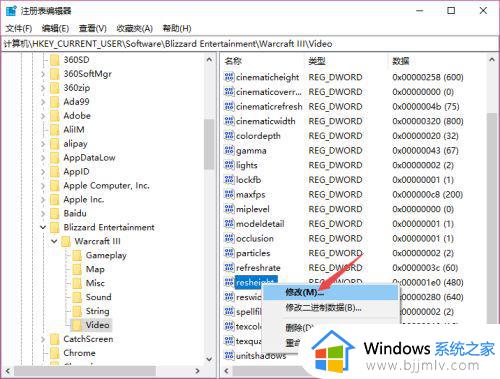
Task: Click the modeldetail DWORD value icon
Action: coord(229,224)
